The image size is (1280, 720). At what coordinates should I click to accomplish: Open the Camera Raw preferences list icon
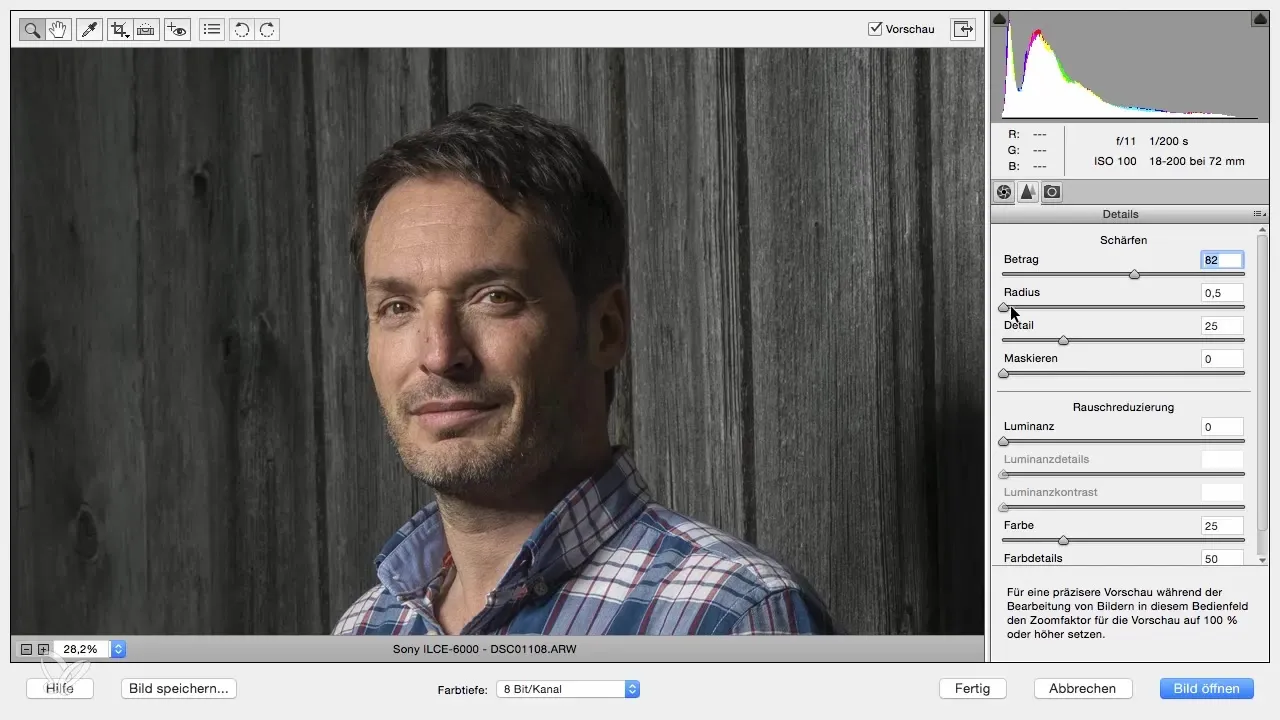(x=211, y=30)
